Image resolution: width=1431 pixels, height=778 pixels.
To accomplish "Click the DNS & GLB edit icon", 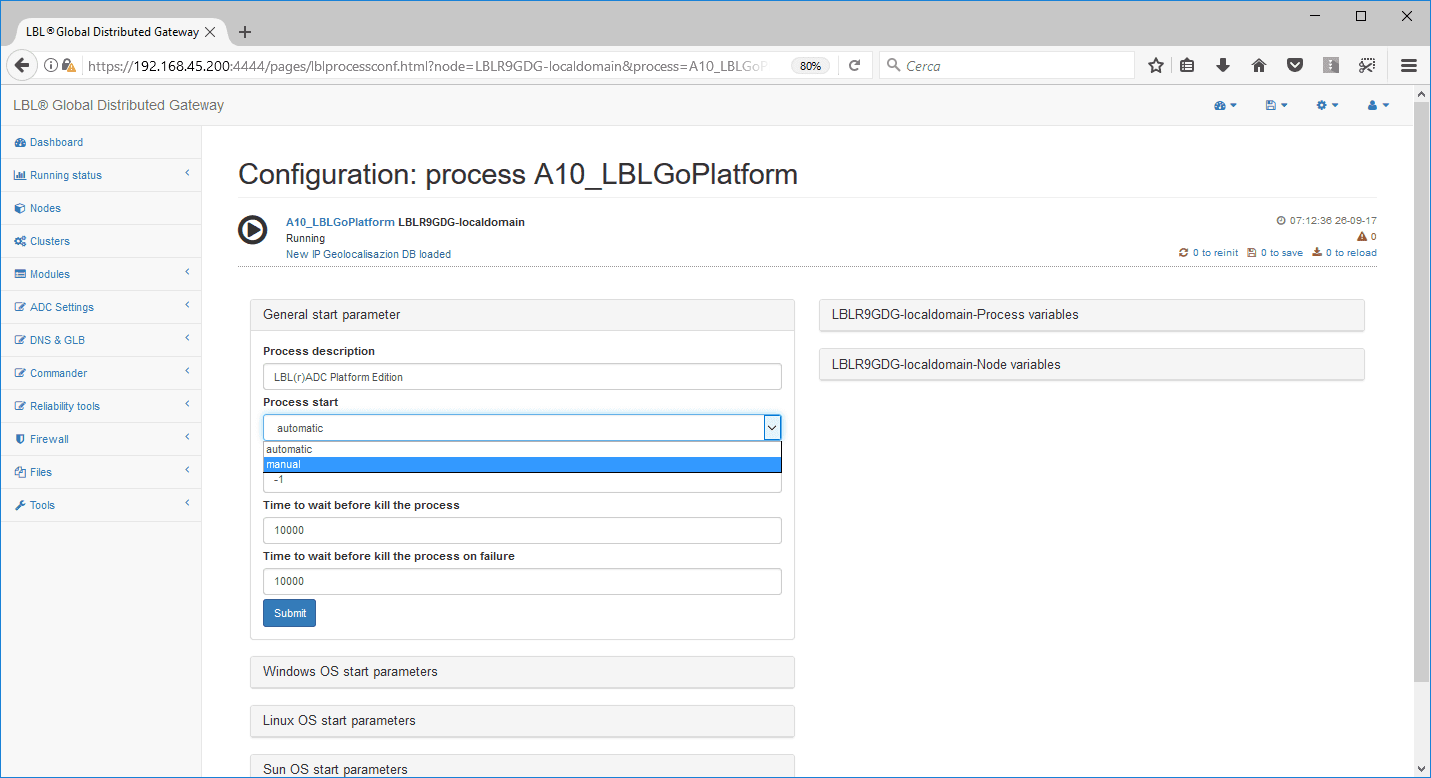I will [x=20, y=340].
